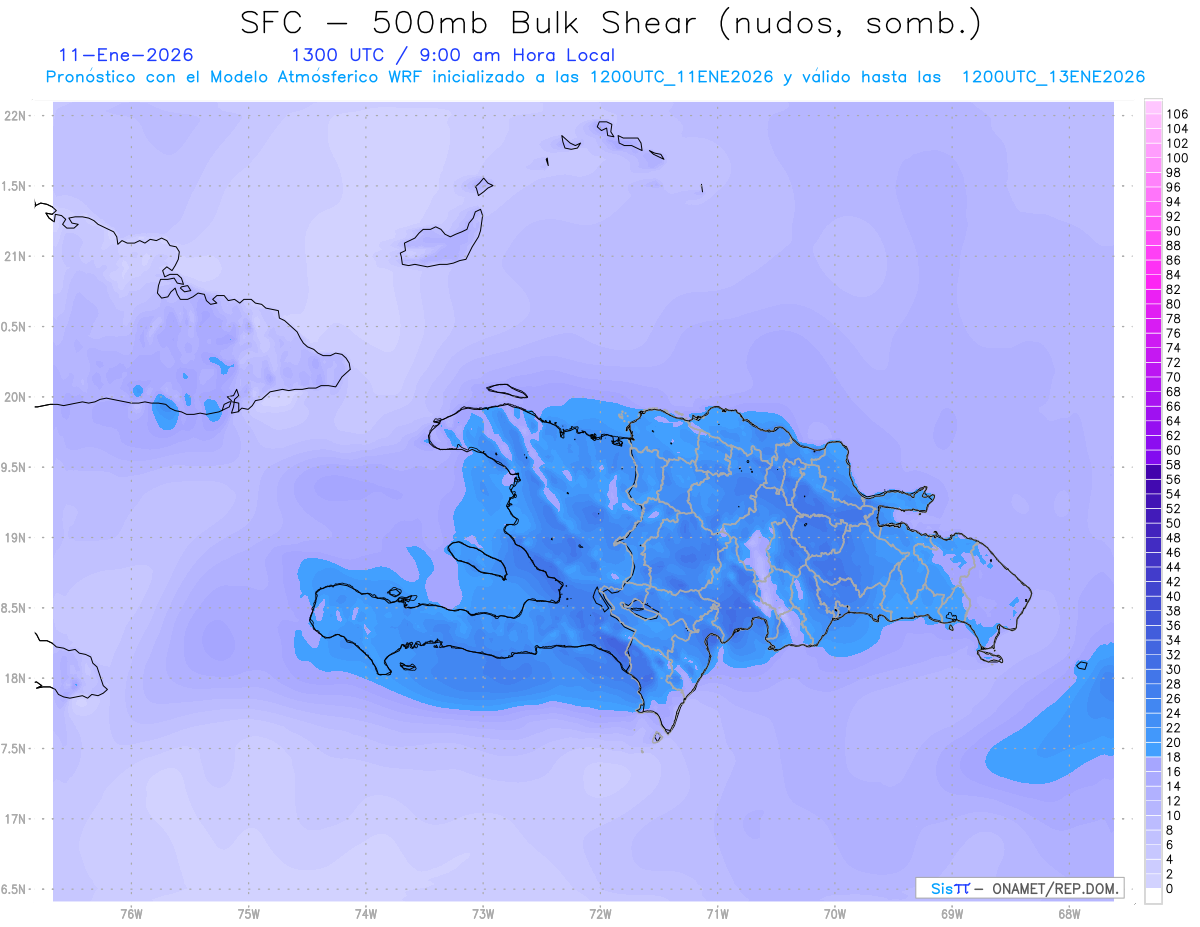Viewport: 1200px width, 927px height.
Task: Click the "100" value on color scale
Action: [1177, 158]
